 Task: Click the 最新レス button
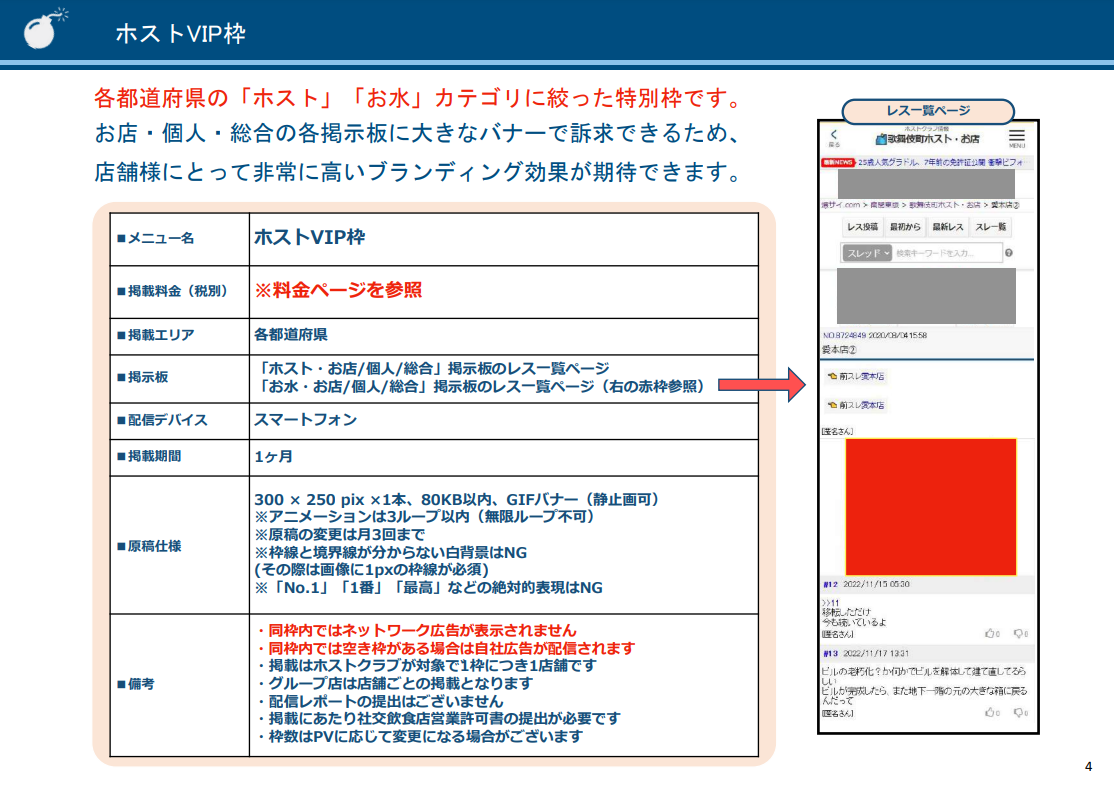[x=948, y=227]
